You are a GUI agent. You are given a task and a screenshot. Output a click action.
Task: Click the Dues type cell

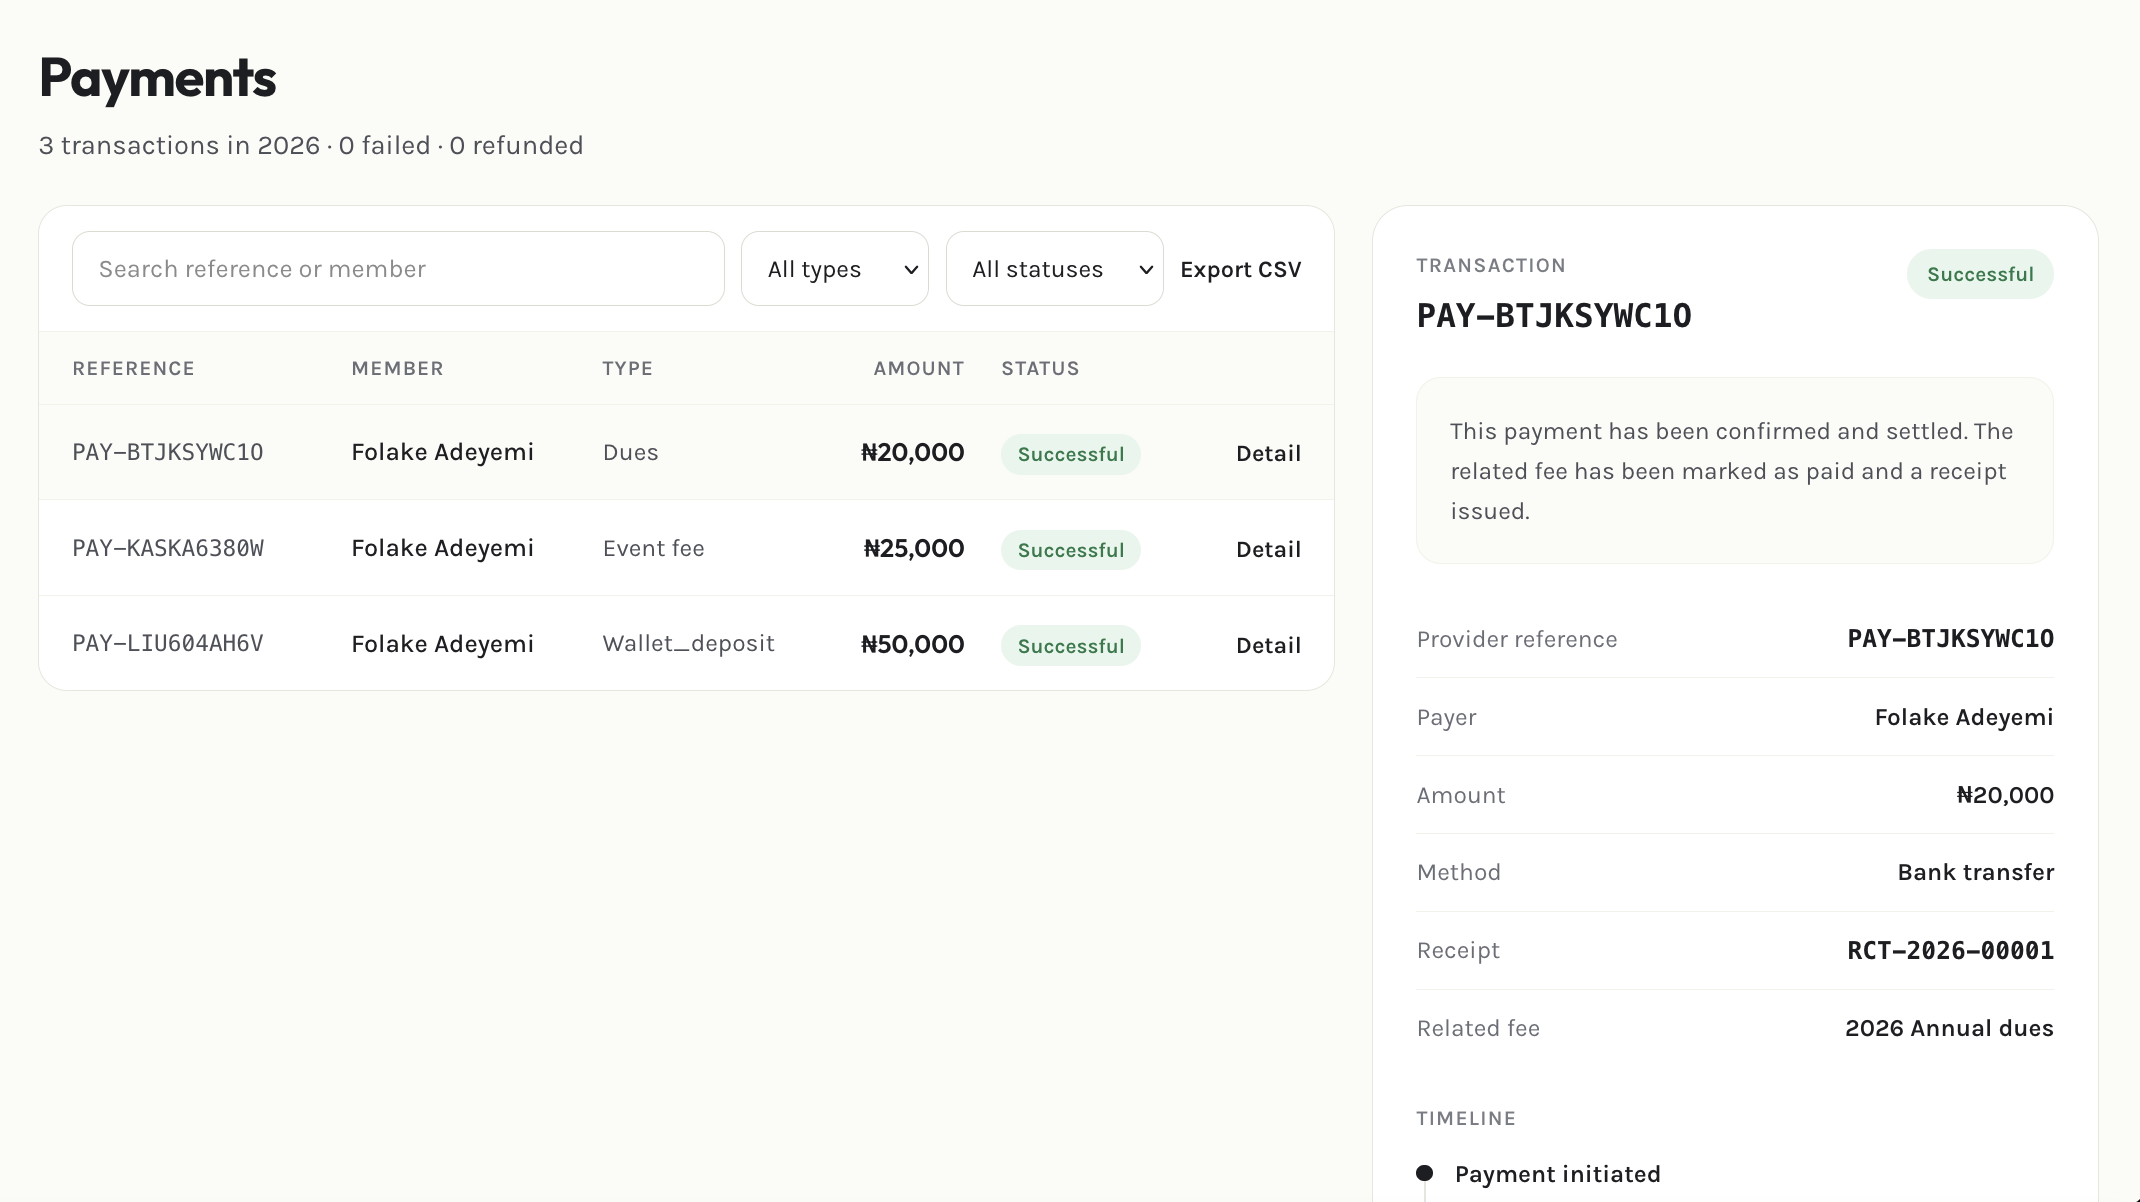(x=631, y=452)
